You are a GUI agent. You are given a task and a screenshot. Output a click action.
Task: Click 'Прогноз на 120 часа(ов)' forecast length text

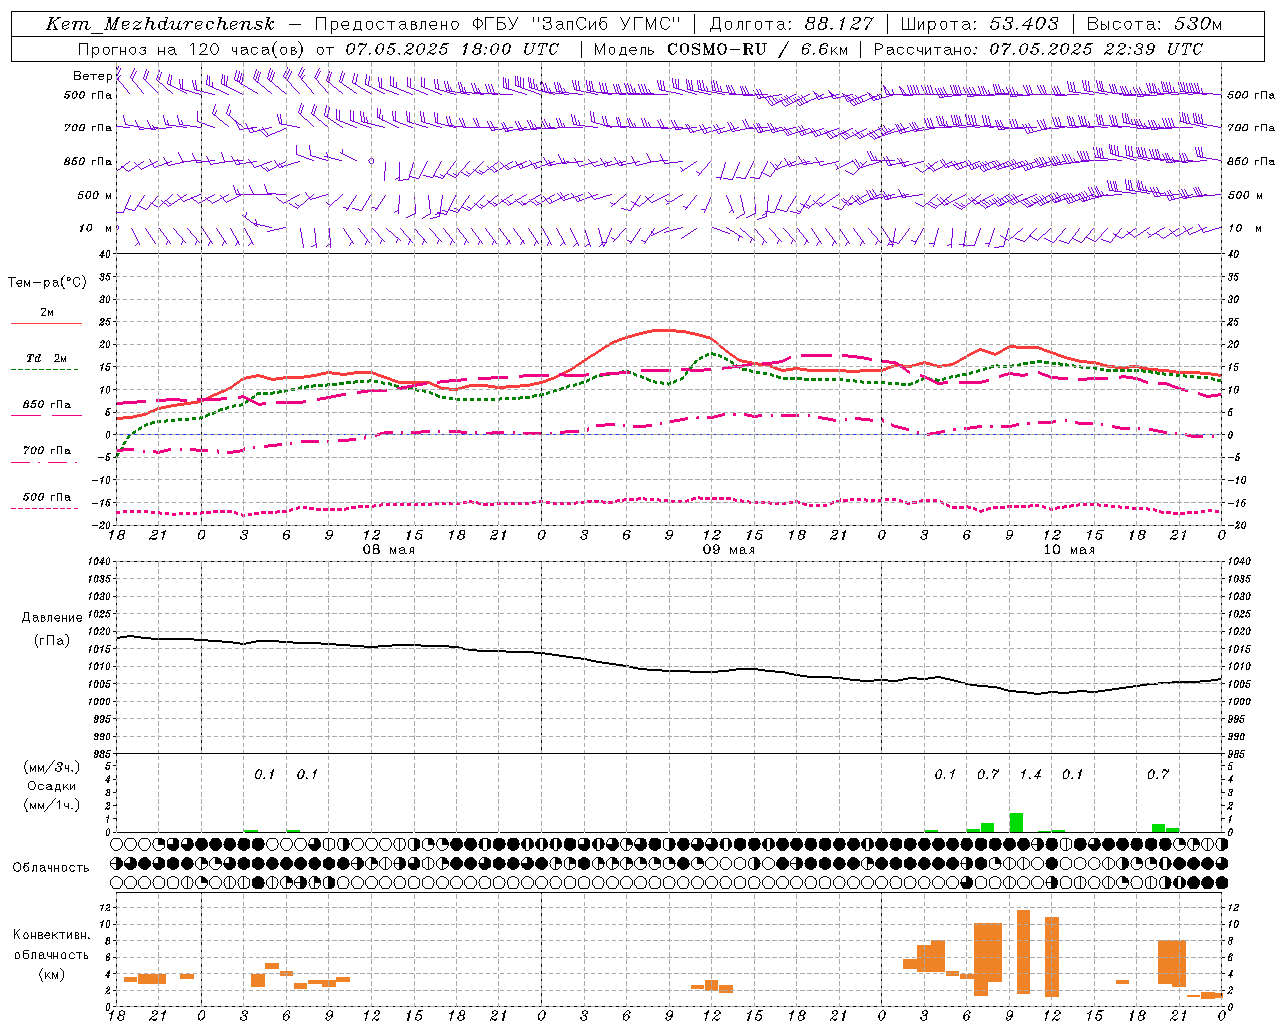(192, 49)
